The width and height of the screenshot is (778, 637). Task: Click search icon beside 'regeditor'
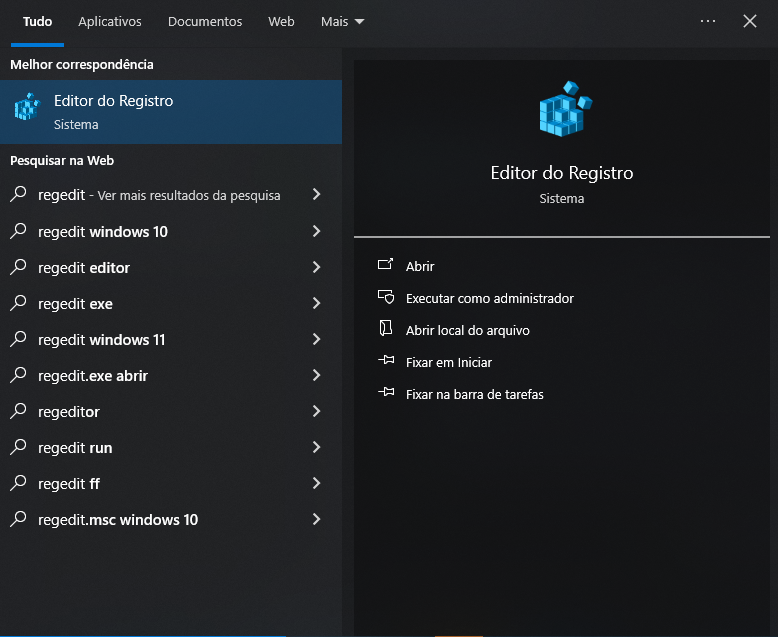pyautogui.click(x=18, y=410)
